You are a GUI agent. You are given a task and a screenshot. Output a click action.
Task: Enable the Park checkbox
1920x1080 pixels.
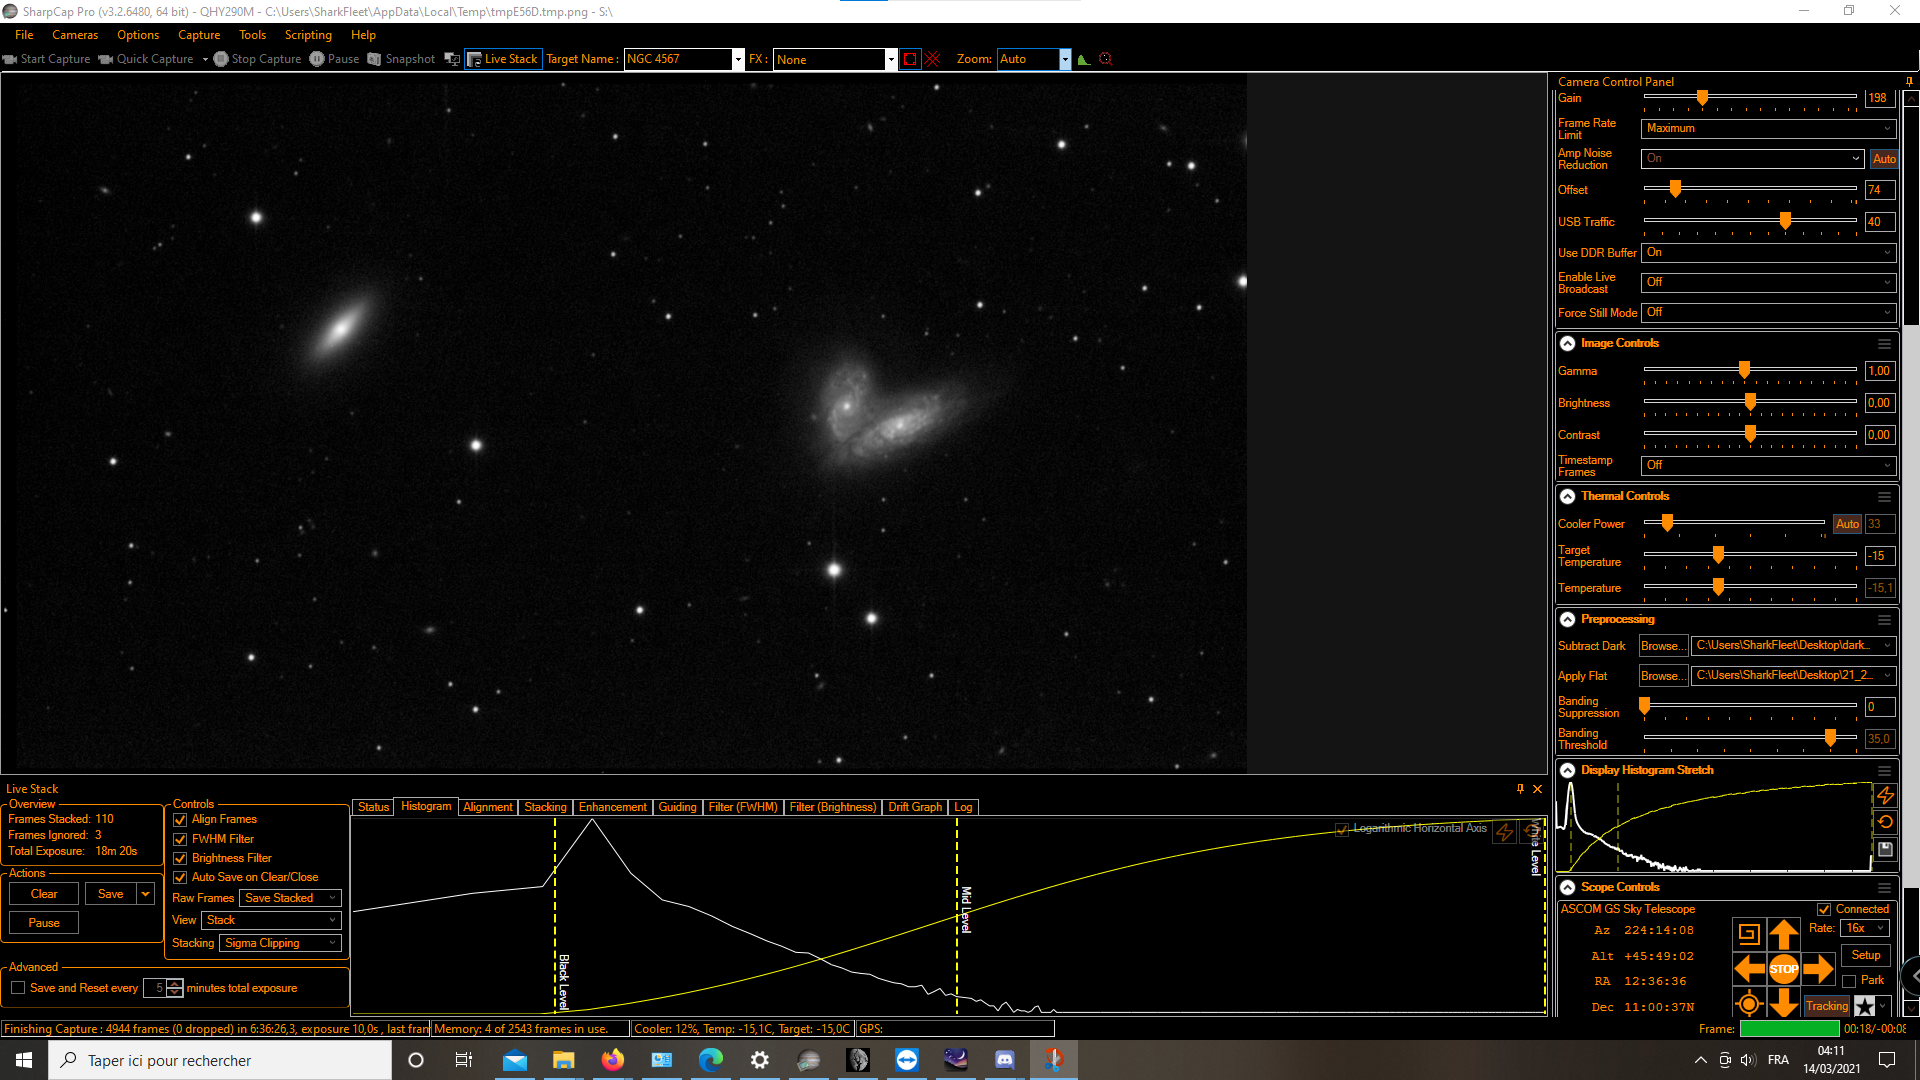pos(1849,981)
